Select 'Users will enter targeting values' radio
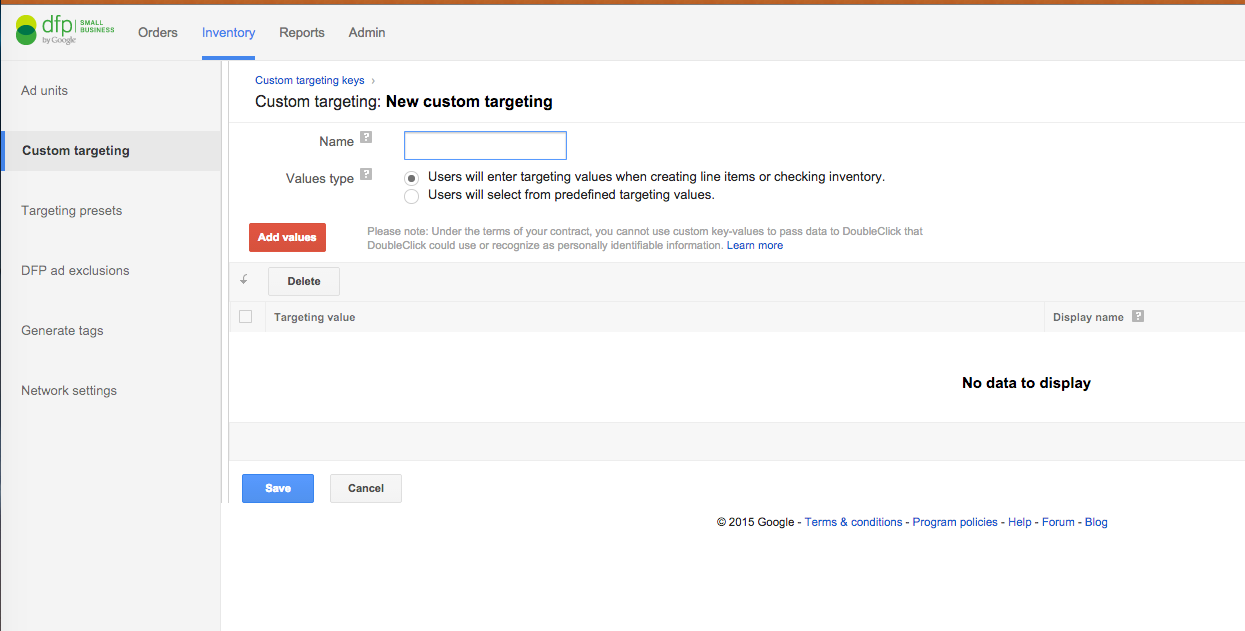1245x631 pixels. tap(411, 178)
